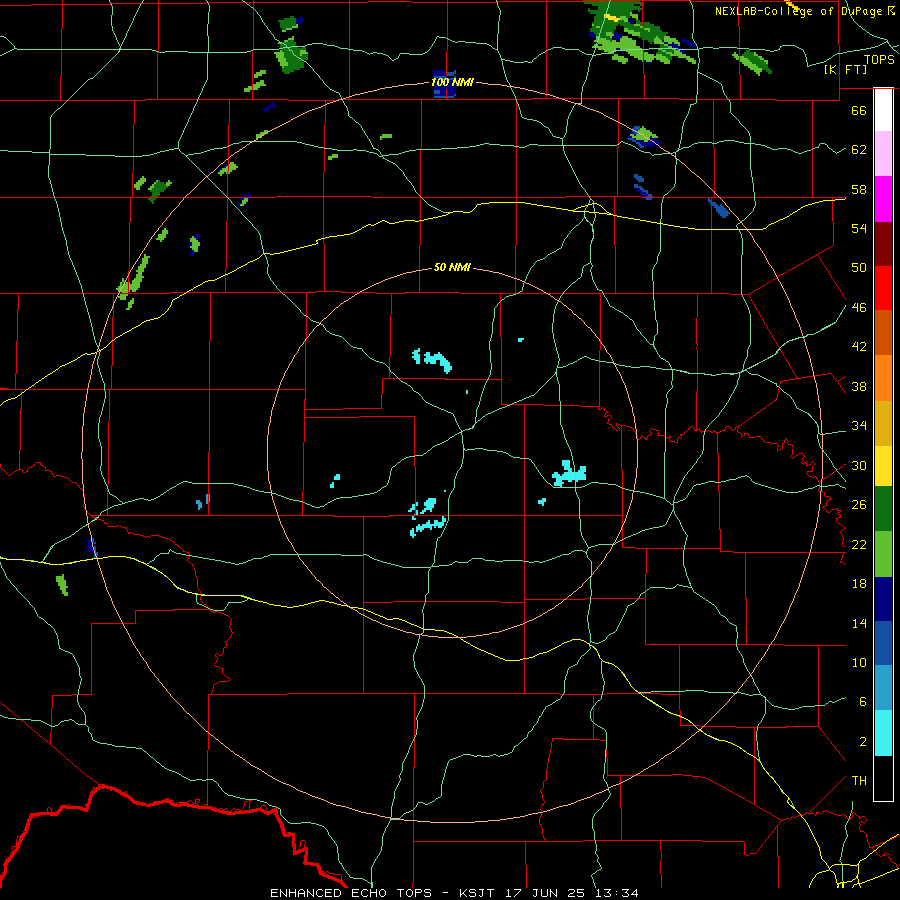Click the "17 JUN 25 13:34" timestamp
This screenshot has height=900, width=900.
[x=572, y=893]
